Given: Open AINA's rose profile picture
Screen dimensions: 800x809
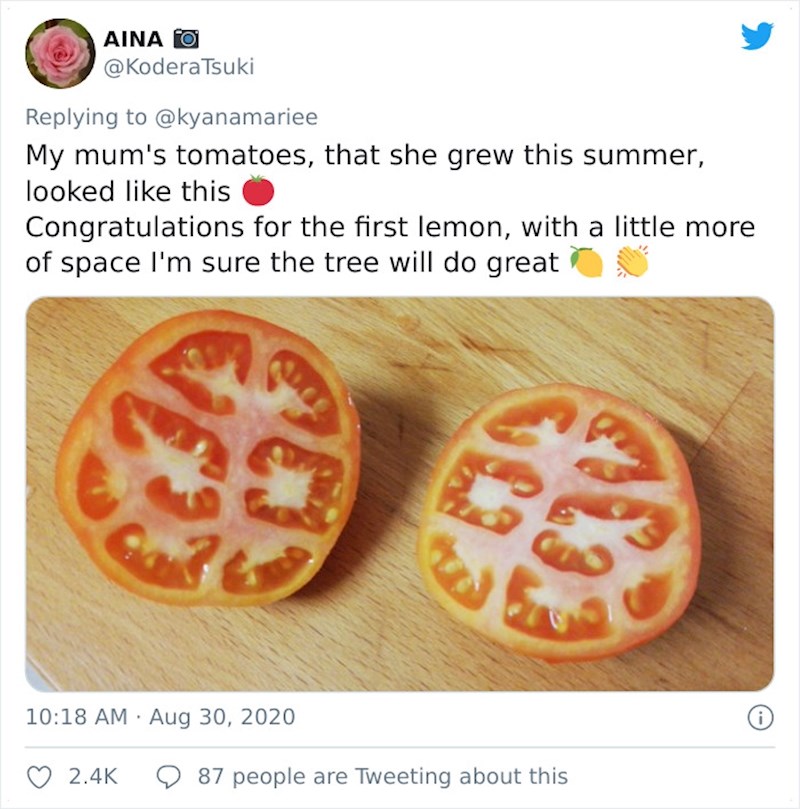Looking at the screenshot, I should point(60,53).
